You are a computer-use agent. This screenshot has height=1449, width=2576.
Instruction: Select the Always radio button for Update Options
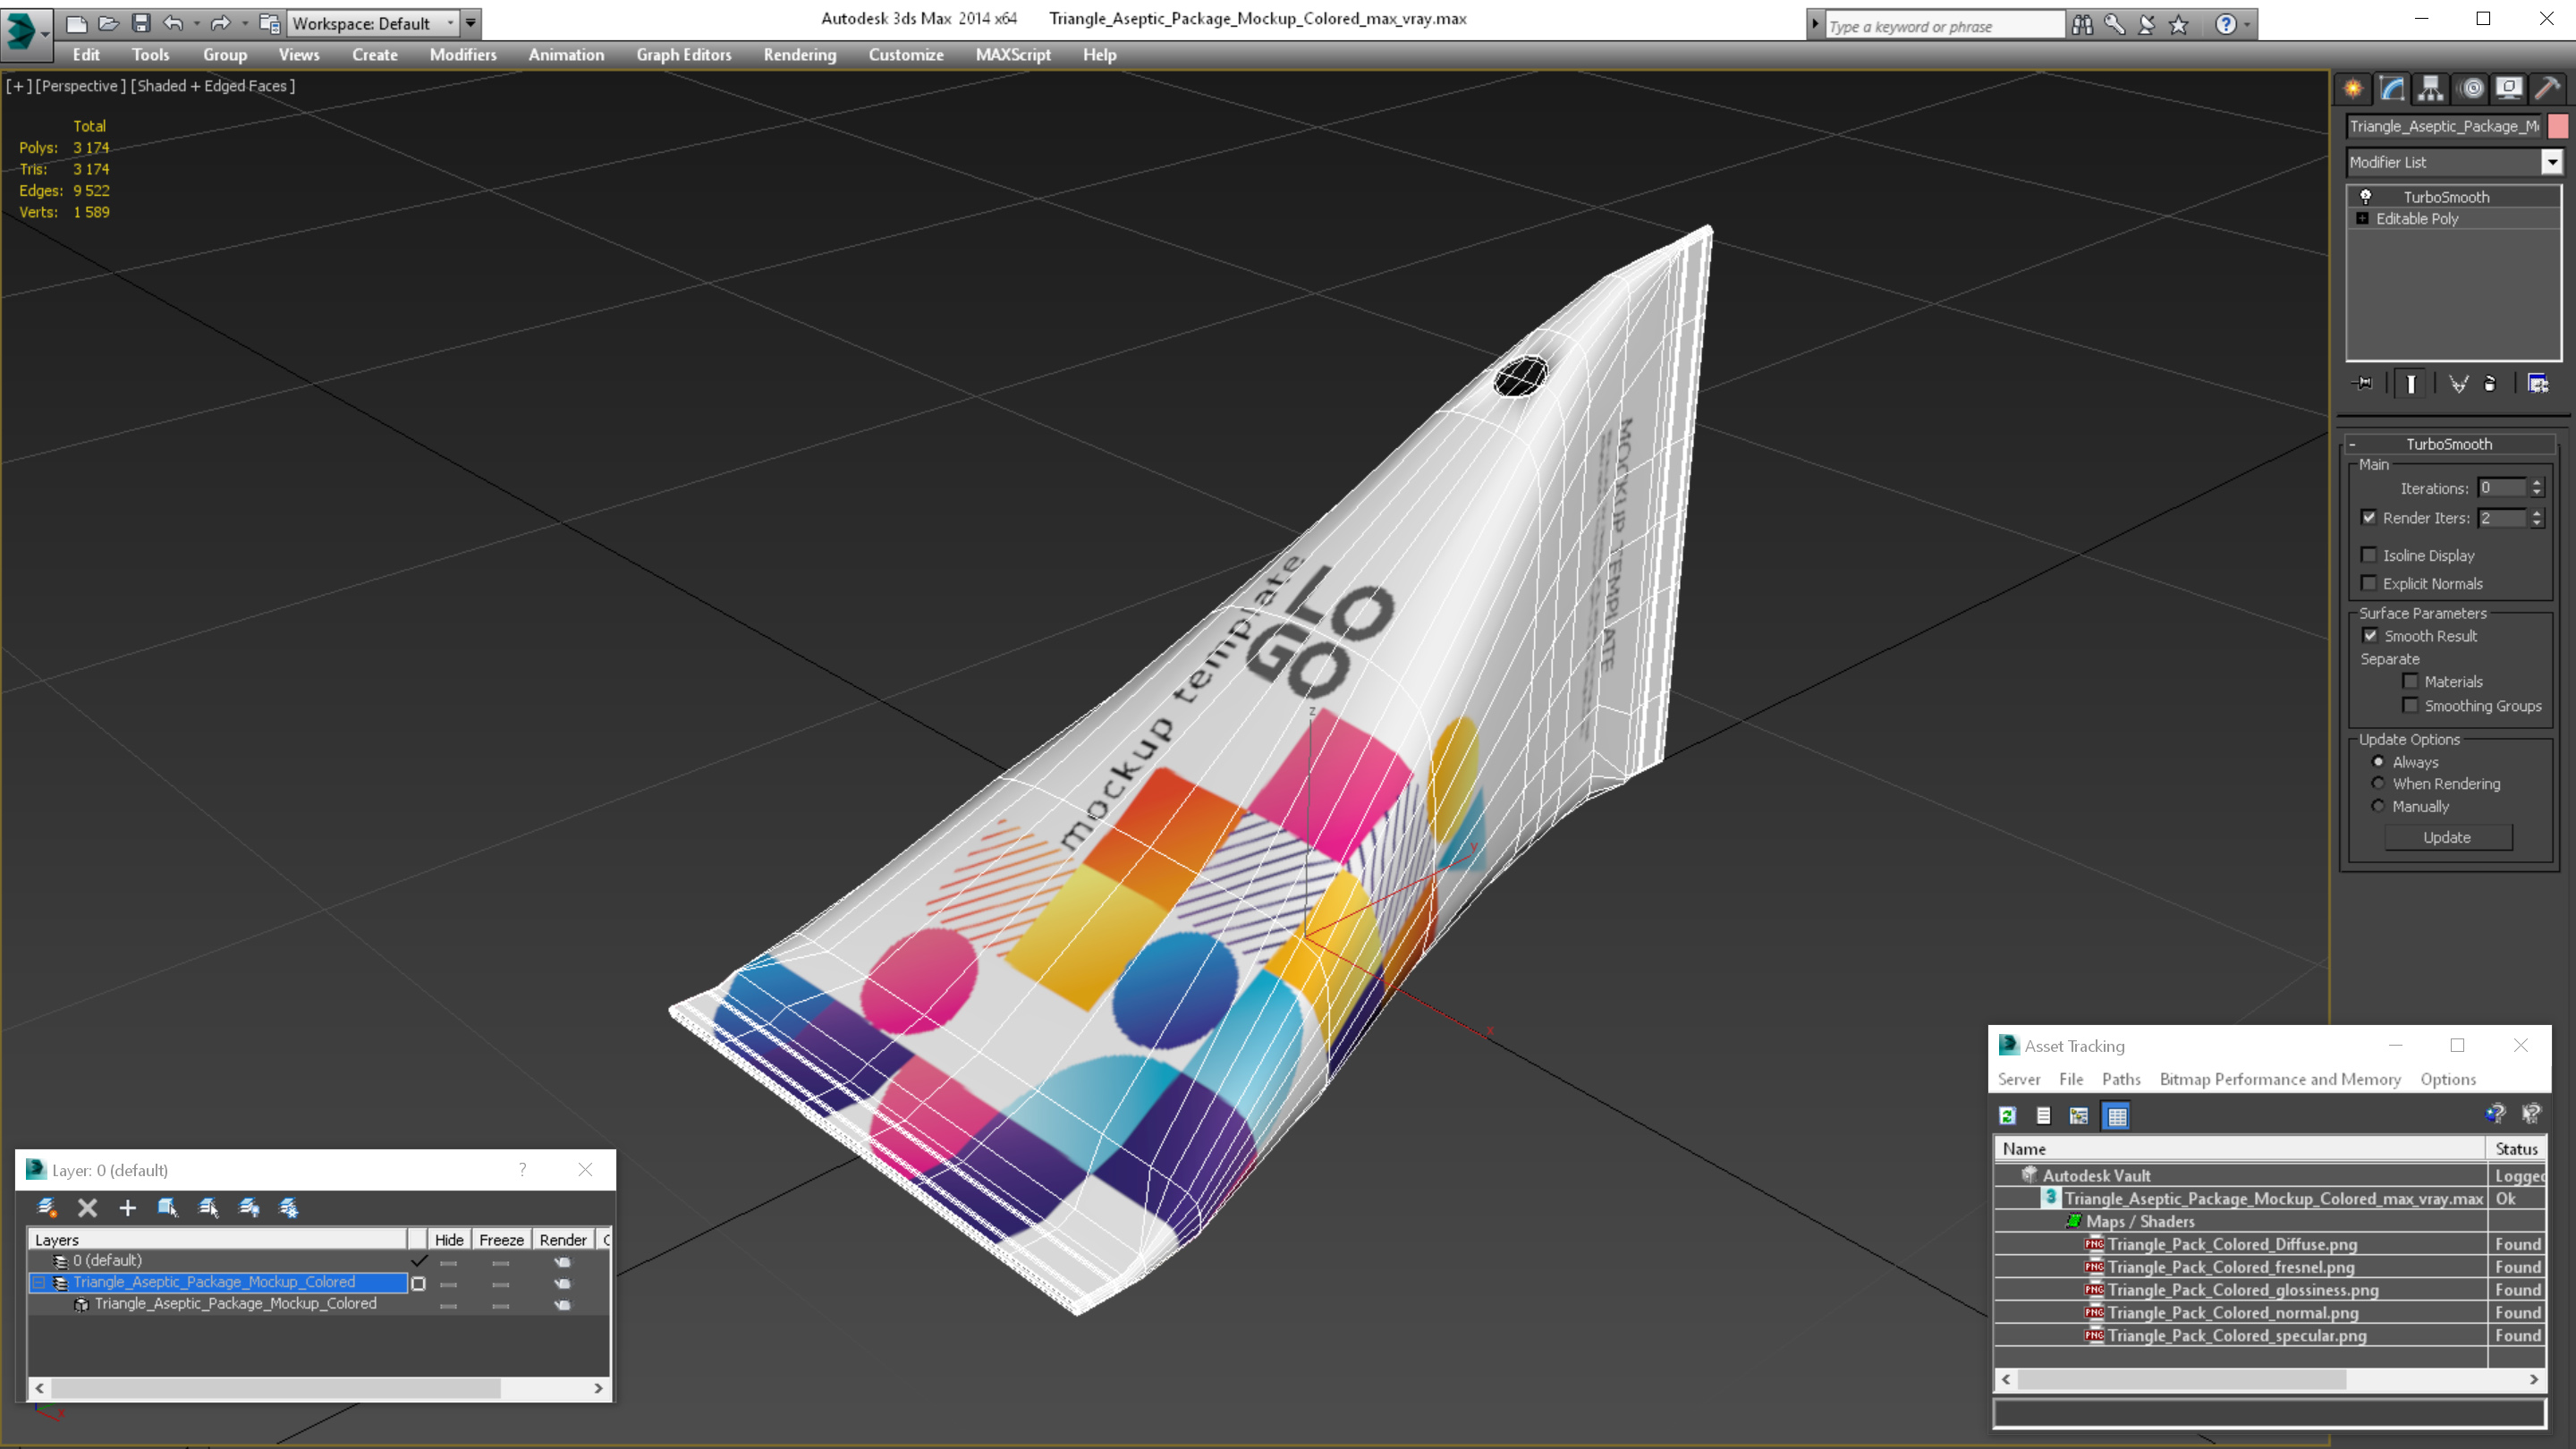(x=2377, y=761)
